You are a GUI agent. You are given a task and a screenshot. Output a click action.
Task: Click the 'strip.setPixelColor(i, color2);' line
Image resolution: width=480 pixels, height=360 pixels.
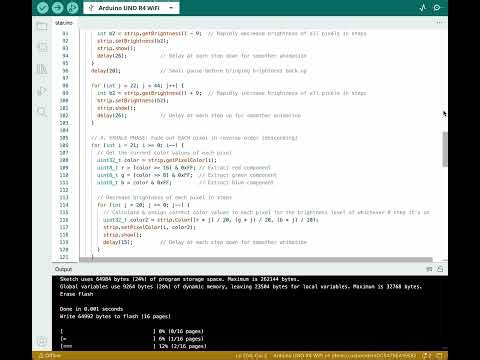tap(149, 227)
